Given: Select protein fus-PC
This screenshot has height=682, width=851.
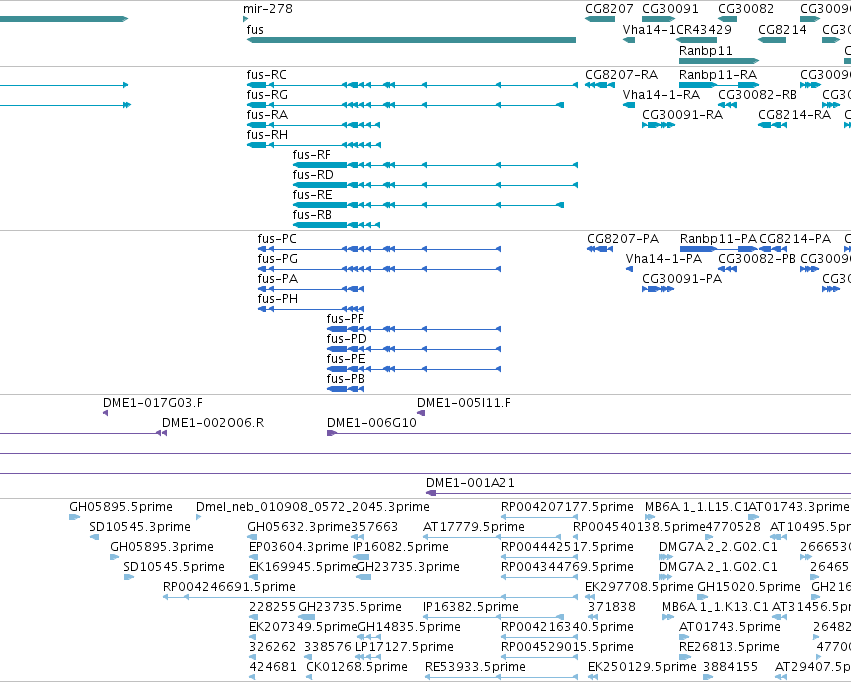Looking at the screenshot, I should pos(379,249).
